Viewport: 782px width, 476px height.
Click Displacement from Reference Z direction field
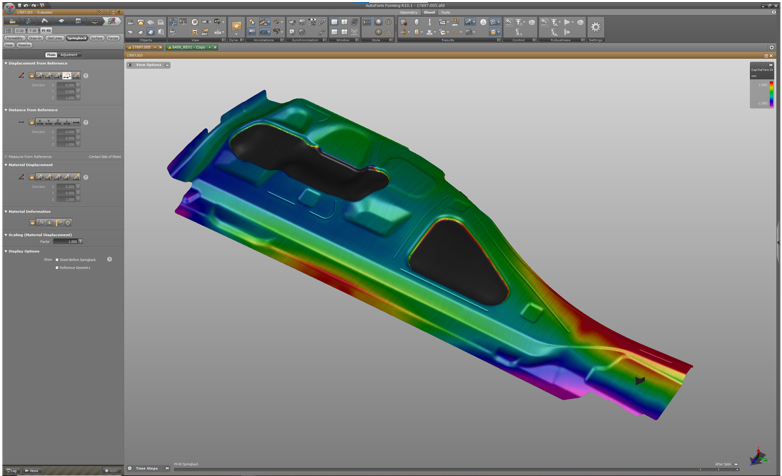pos(68,98)
